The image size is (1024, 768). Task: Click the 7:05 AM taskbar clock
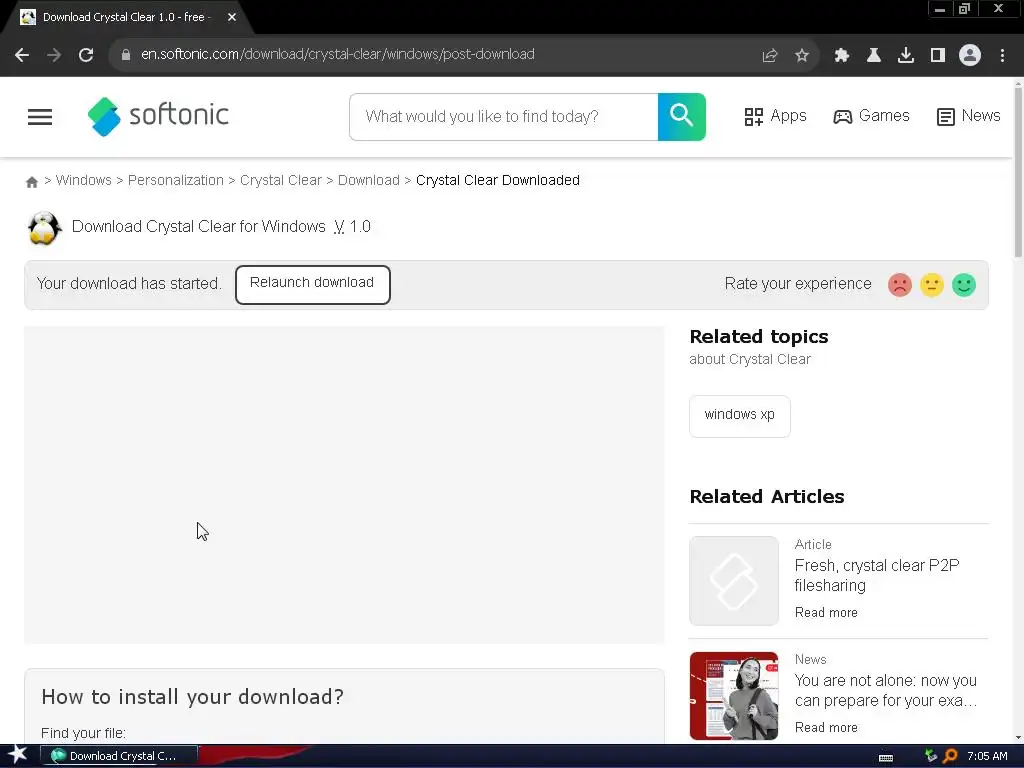(987, 756)
